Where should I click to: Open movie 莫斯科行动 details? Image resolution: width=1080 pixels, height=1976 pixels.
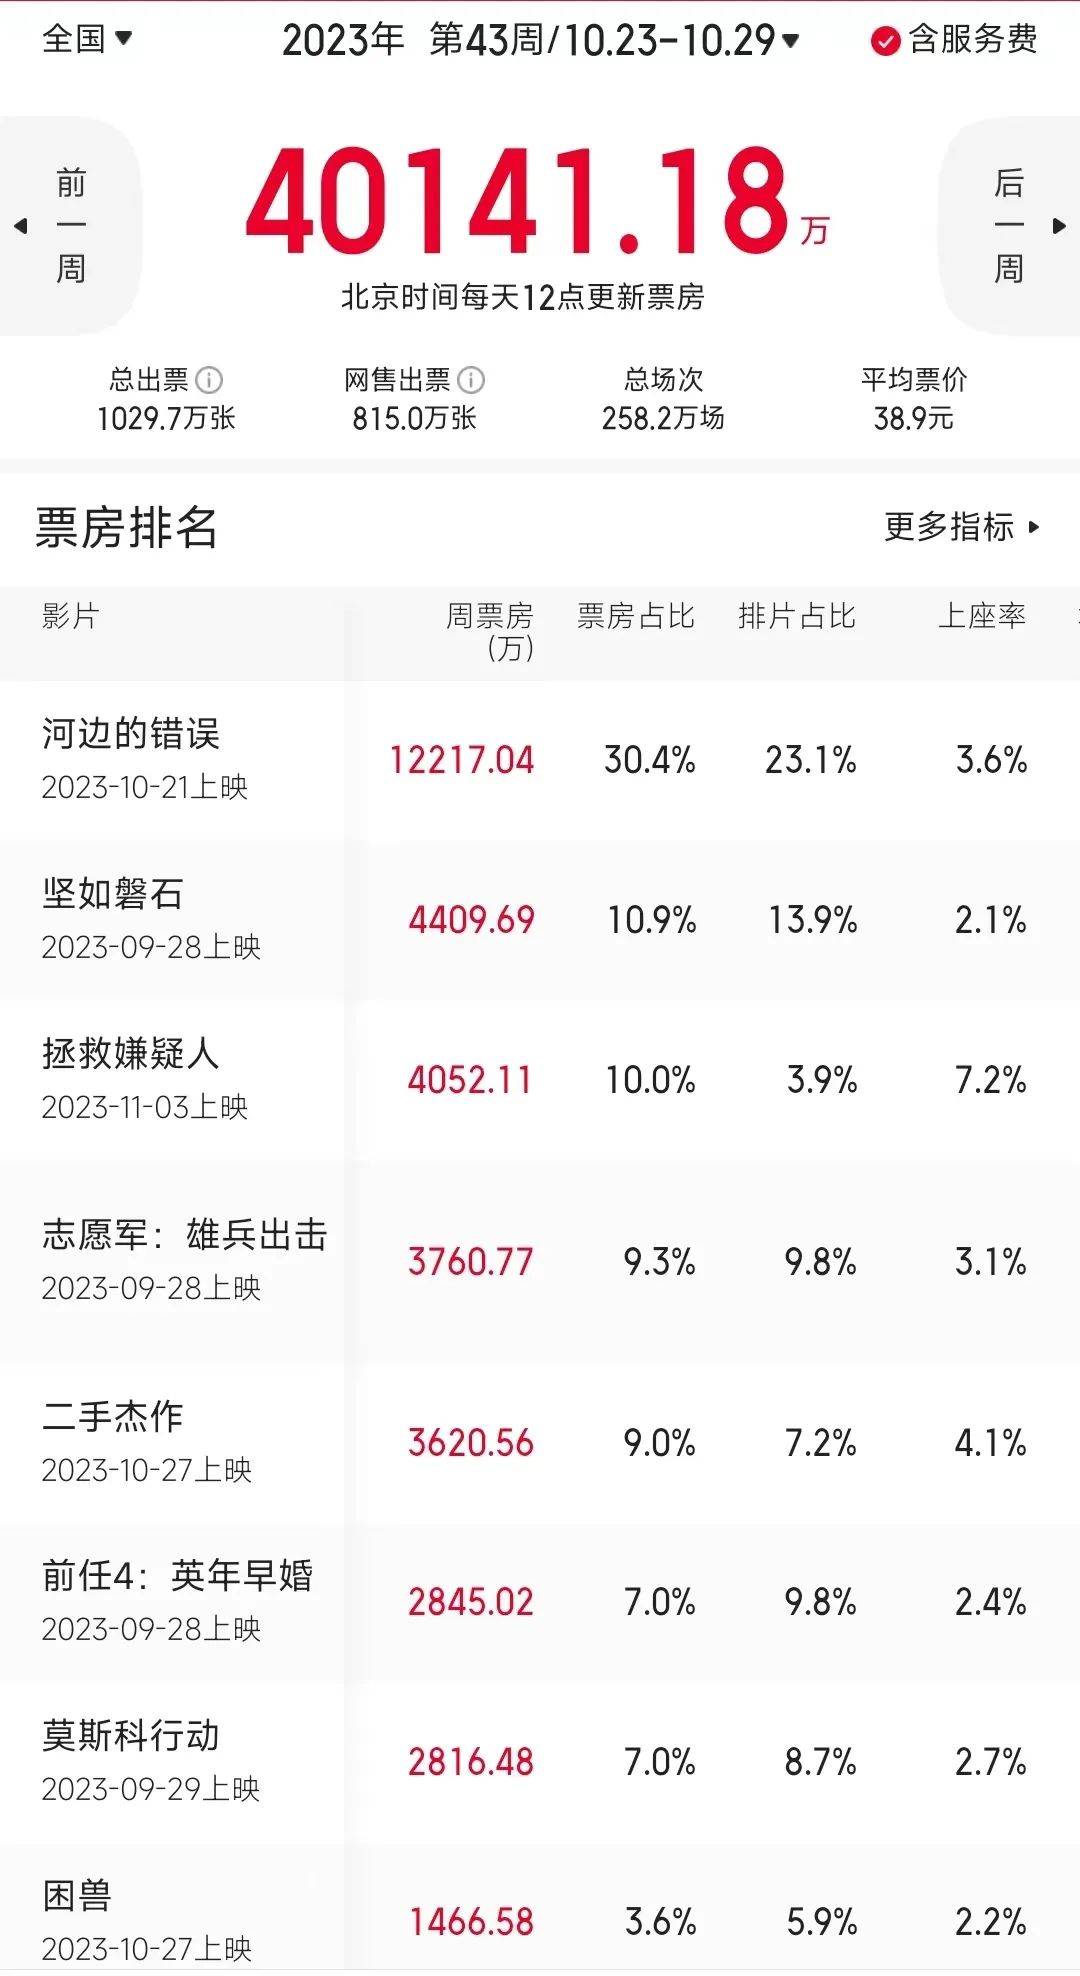[131, 1736]
